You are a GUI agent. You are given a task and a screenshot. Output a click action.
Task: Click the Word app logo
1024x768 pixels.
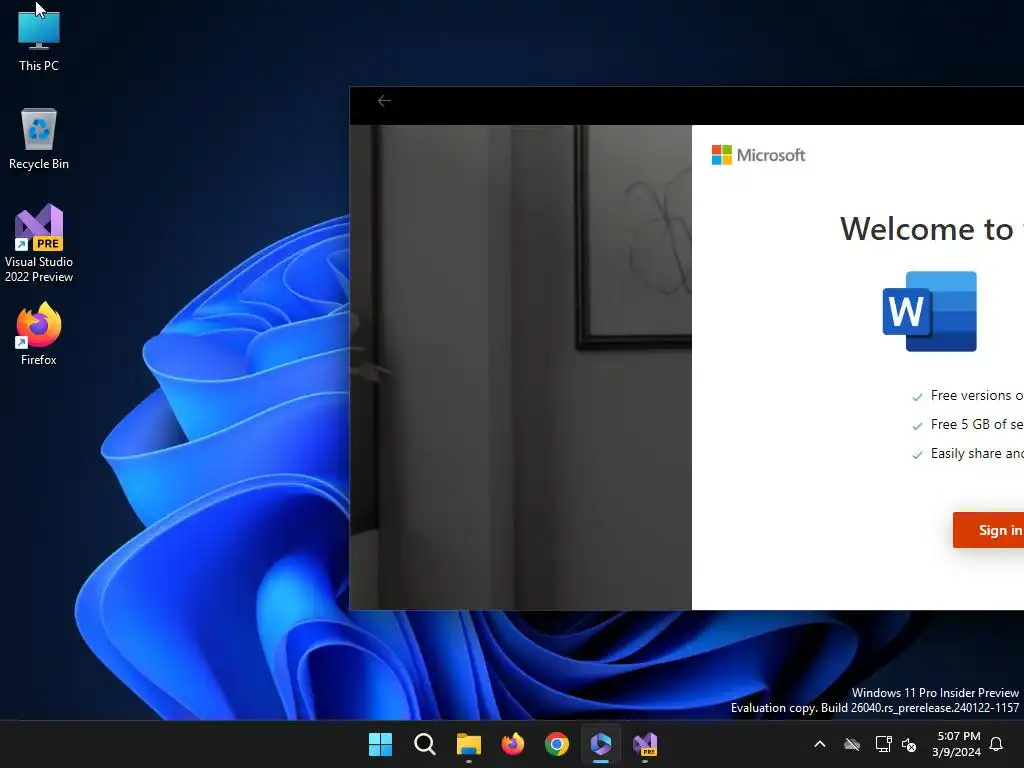pos(929,312)
